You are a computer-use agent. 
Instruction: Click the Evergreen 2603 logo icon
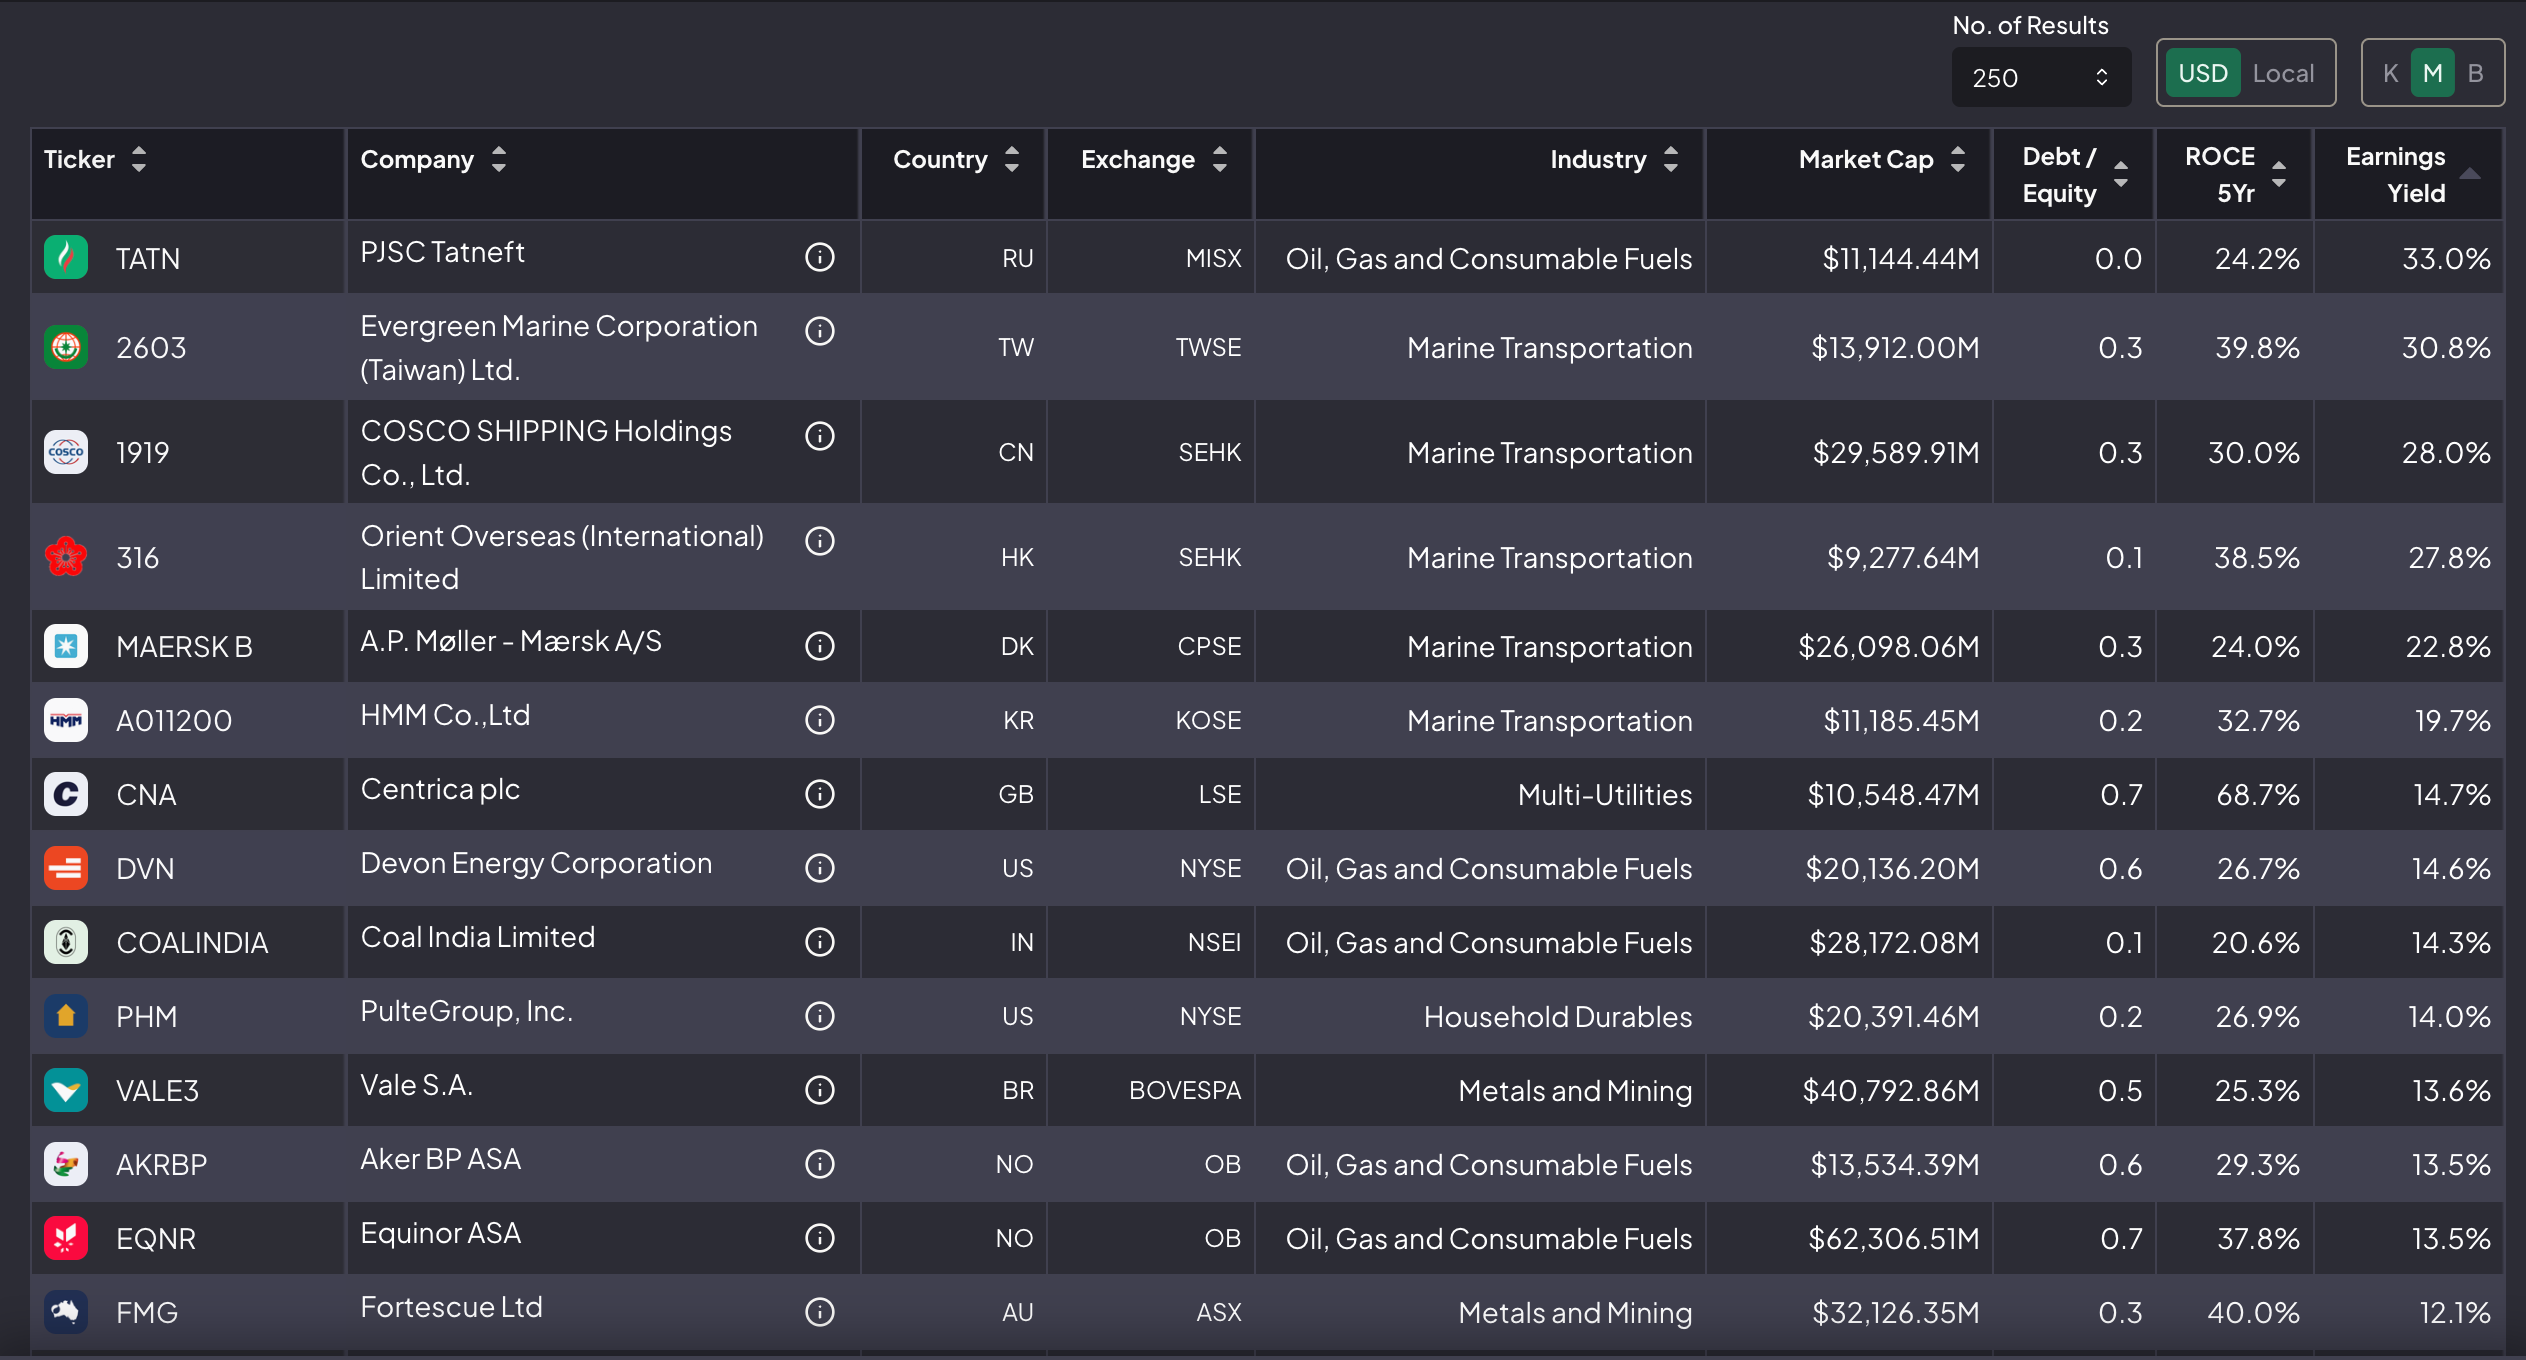[x=66, y=347]
